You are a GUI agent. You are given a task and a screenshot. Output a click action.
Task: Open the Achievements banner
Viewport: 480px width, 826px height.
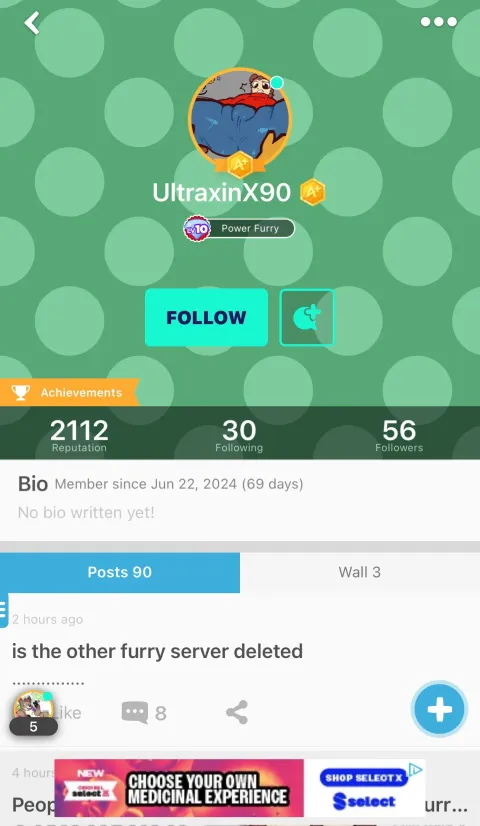tap(68, 392)
